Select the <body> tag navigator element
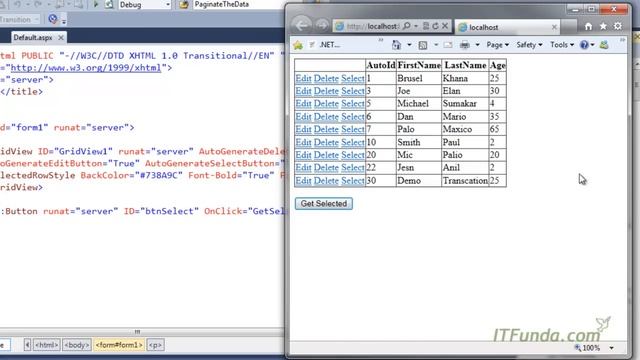The image size is (640, 360). click(x=76, y=345)
